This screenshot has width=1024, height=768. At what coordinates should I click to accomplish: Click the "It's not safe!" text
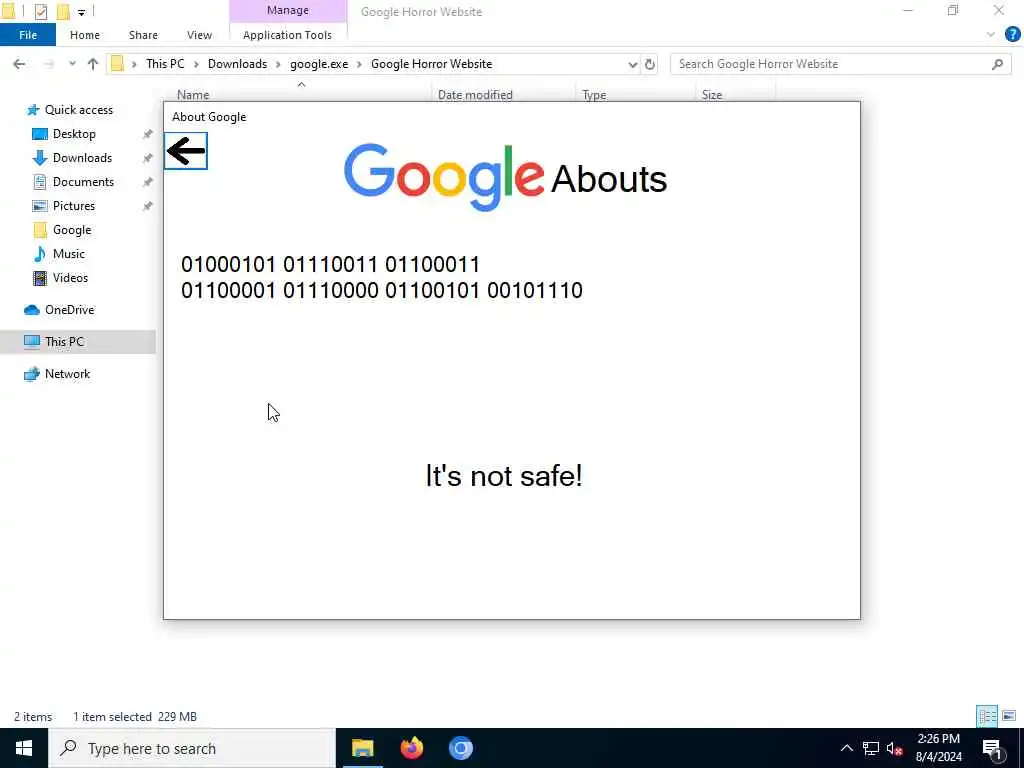tap(504, 475)
